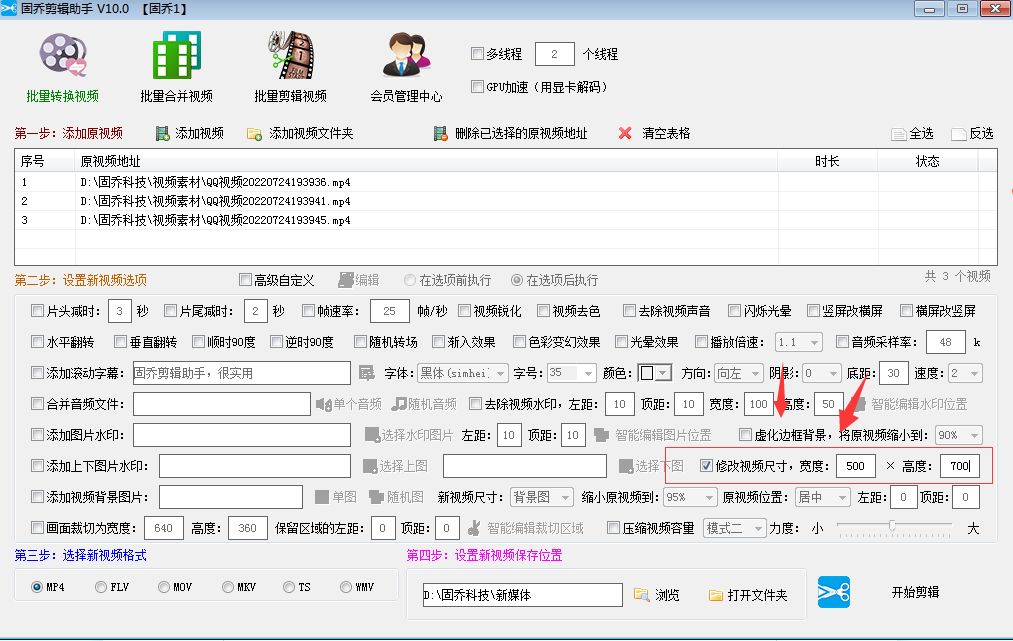1013x641 pixels.
Task: Click 随机图 icon
Action: pos(376,497)
